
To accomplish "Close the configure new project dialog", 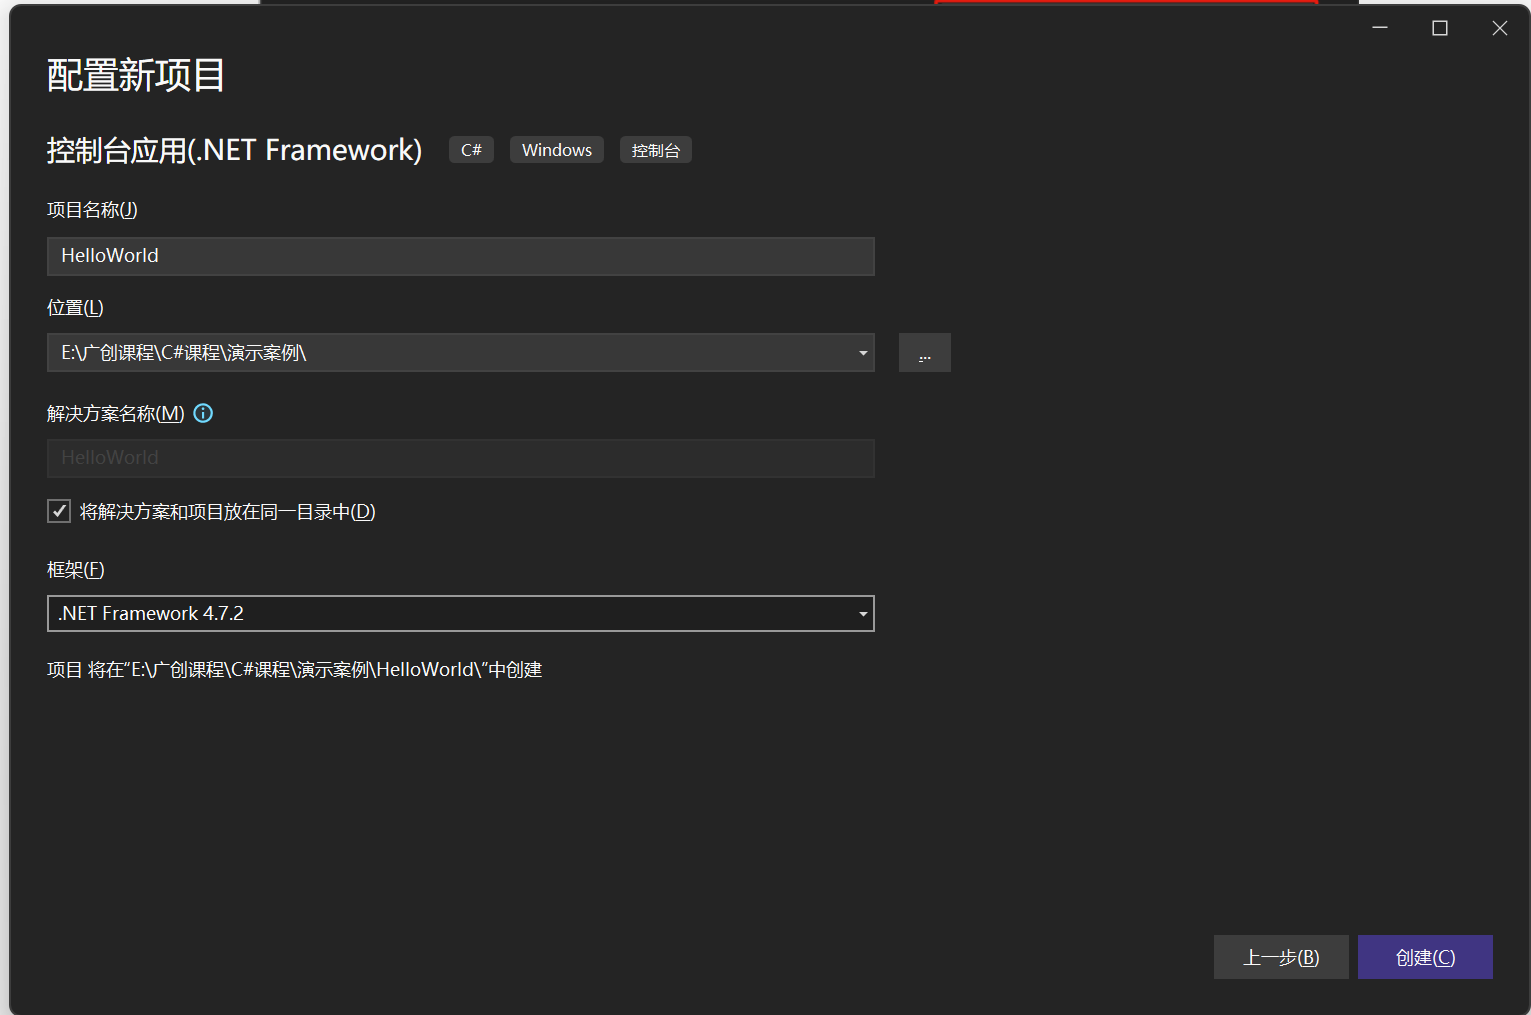I will click(1499, 28).
